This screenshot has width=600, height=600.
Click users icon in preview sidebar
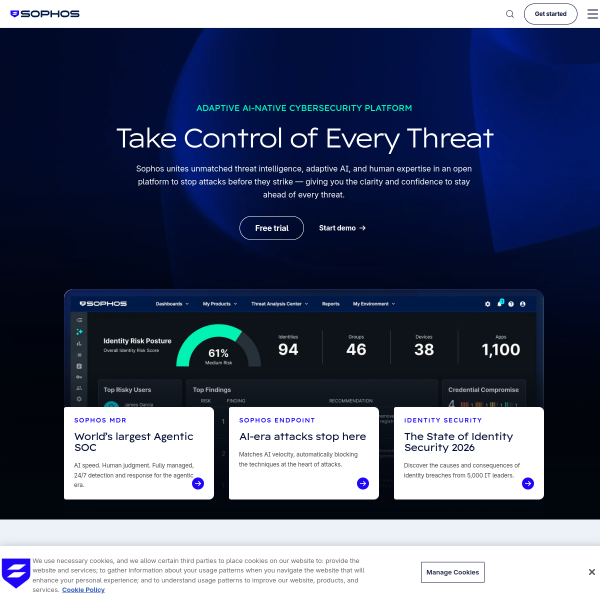pos(79,388)
